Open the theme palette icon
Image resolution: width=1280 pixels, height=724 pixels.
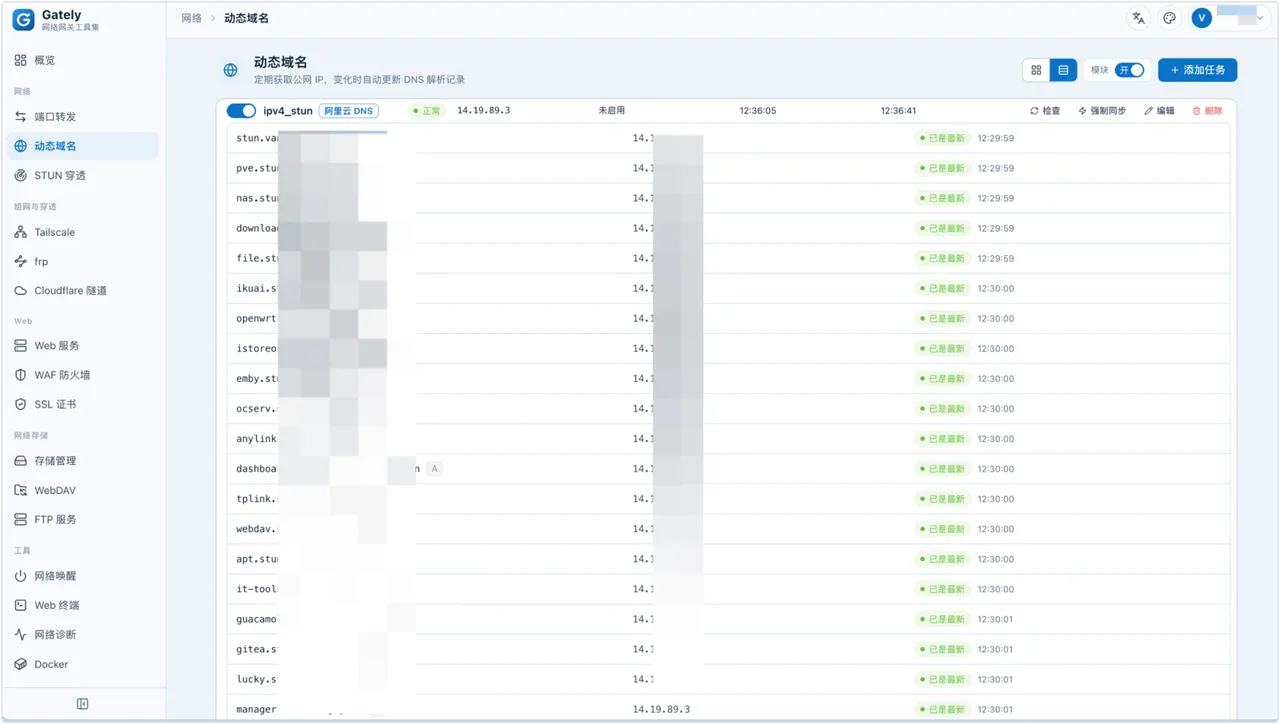coord(1169,18)
